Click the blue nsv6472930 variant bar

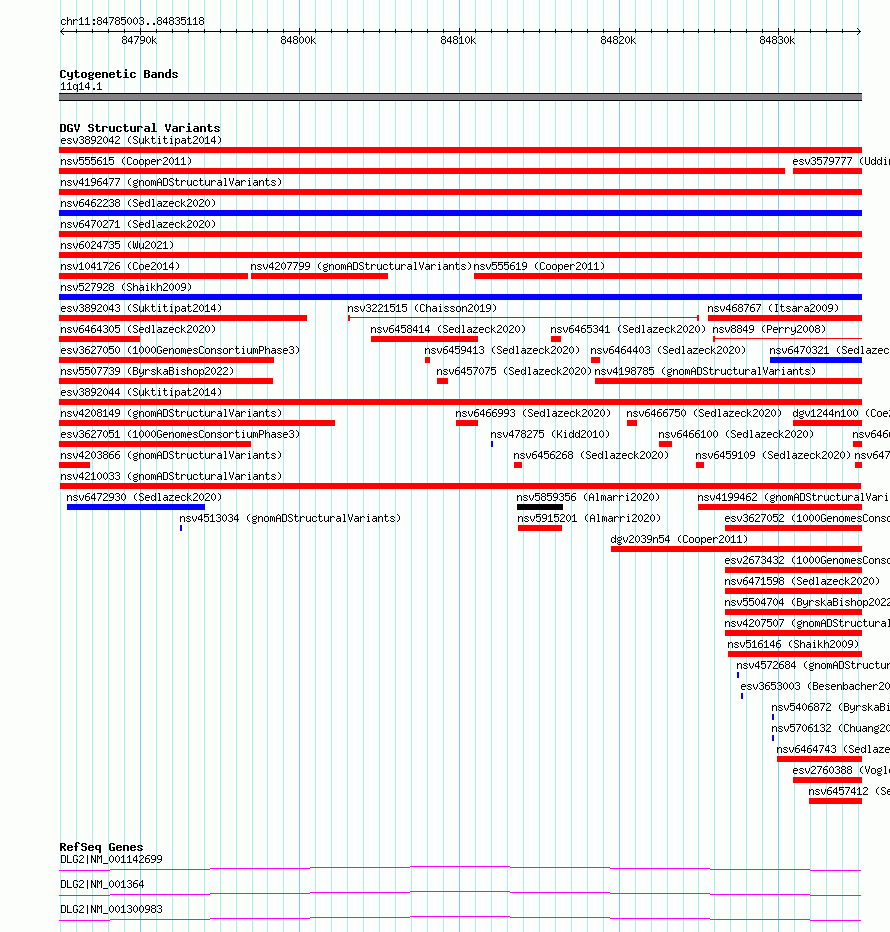(136, 507)
